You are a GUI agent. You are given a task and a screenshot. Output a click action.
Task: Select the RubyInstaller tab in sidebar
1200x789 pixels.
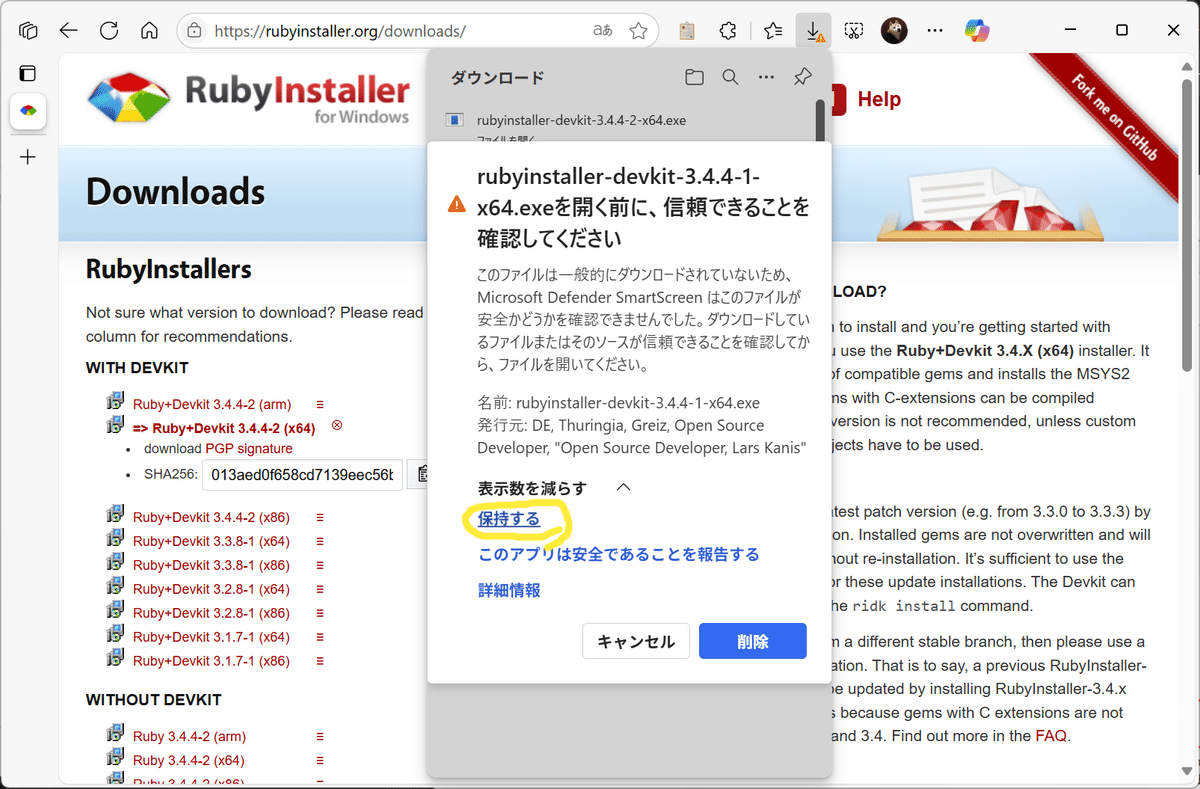tap(28, 112)
